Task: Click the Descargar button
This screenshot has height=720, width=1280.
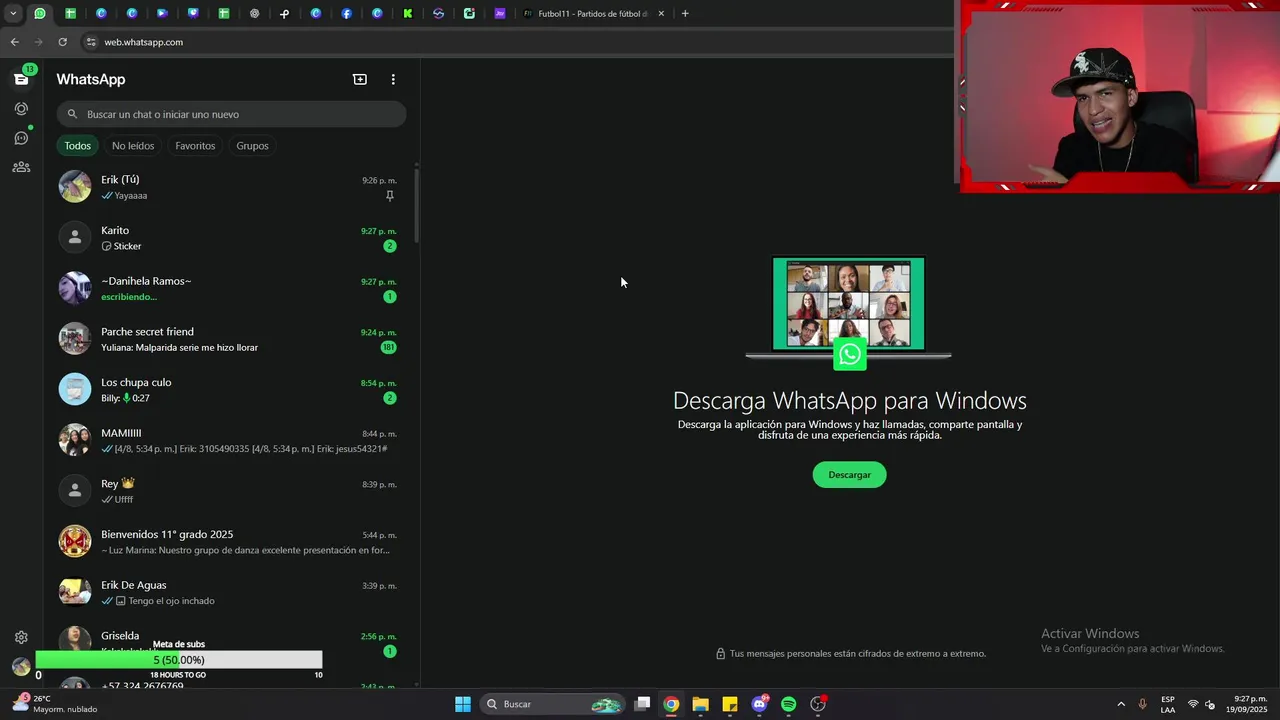Action: point(849,475)
